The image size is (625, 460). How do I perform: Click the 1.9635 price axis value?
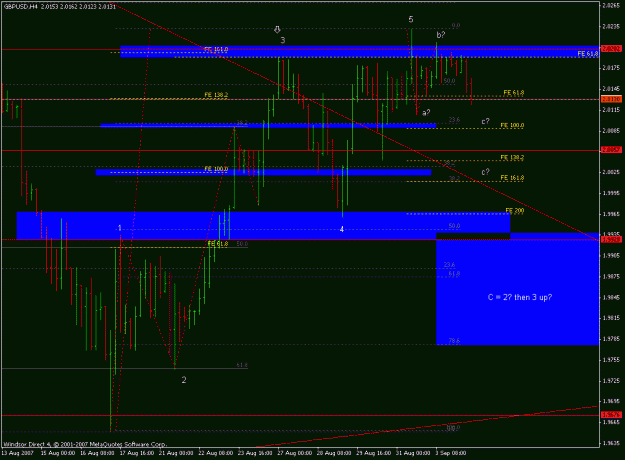click(x=611, y=443)
